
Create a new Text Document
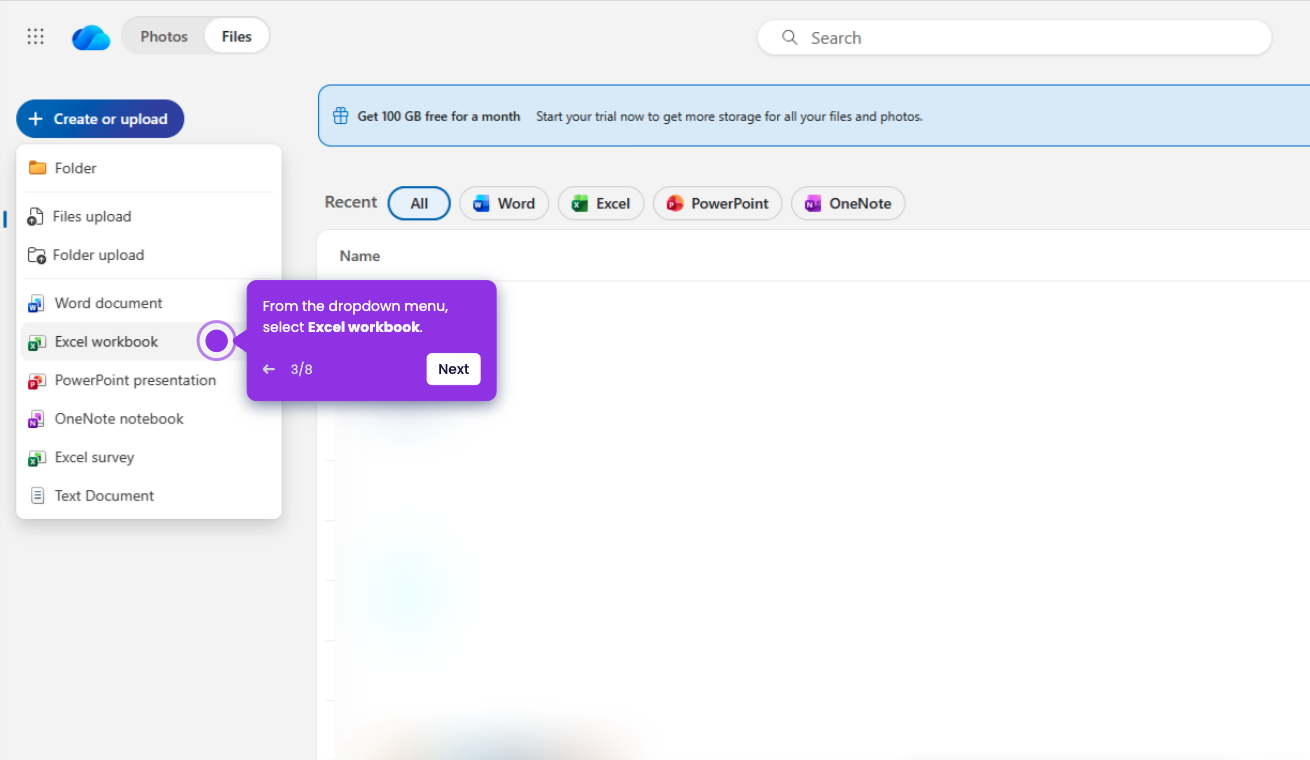coord(149,496)
